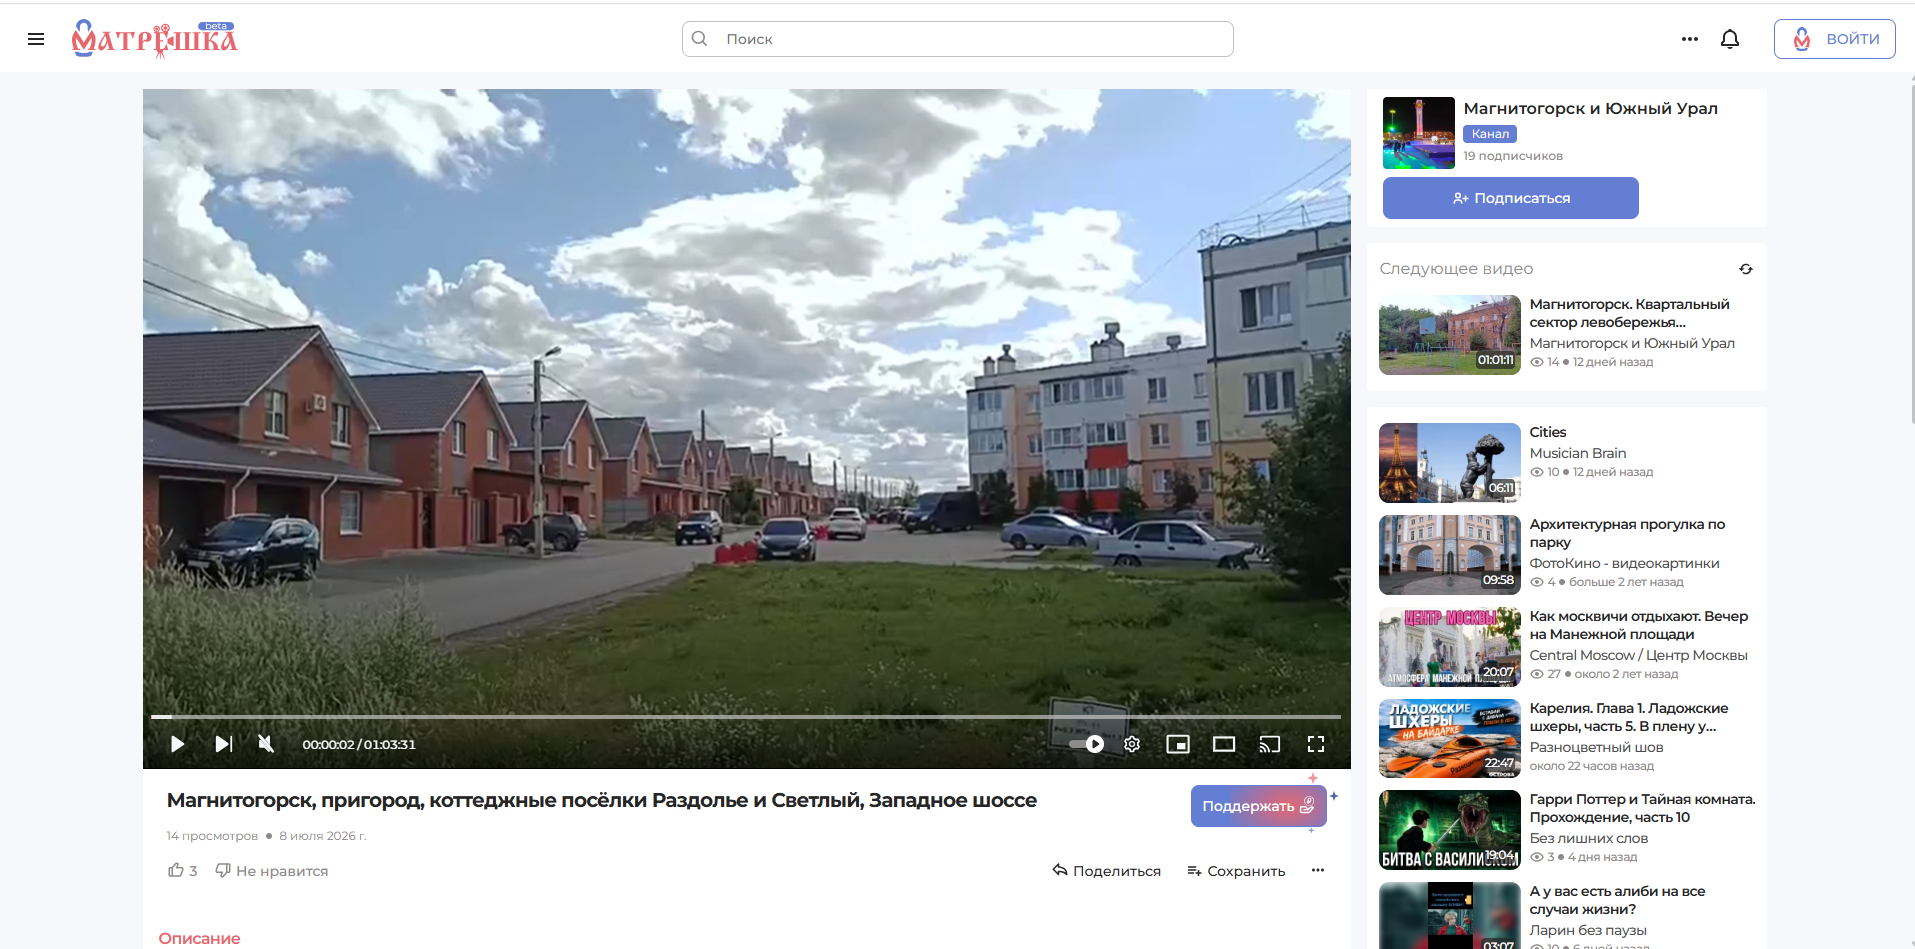Image resolution: width=1915 pixels, height=949 pixels.
Task: Click Поделиться to share video
Action: point(1107,871)
